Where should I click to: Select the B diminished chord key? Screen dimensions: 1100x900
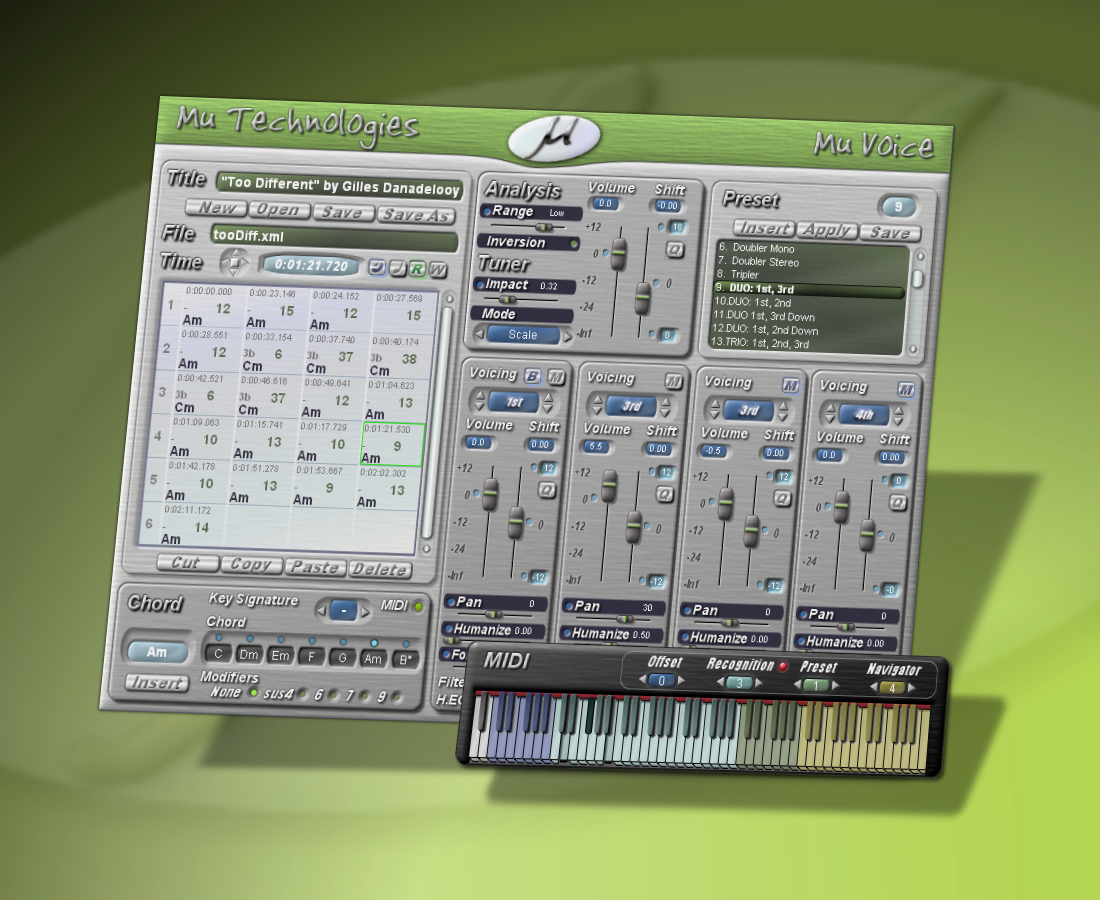pos(405,660)
